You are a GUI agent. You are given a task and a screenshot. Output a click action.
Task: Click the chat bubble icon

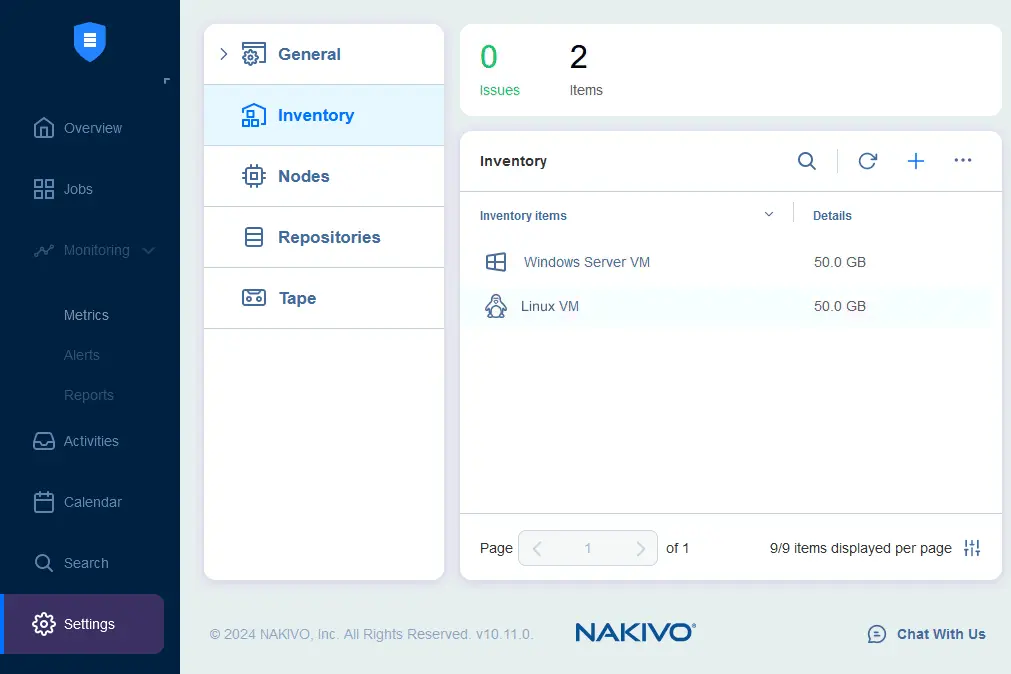tap(877, 634)
